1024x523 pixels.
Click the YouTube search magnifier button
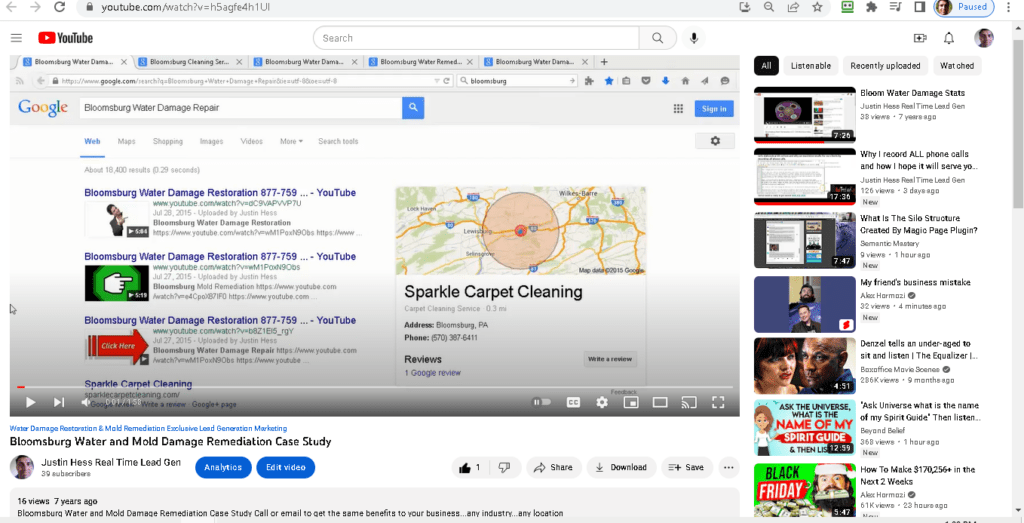(658, 38)
